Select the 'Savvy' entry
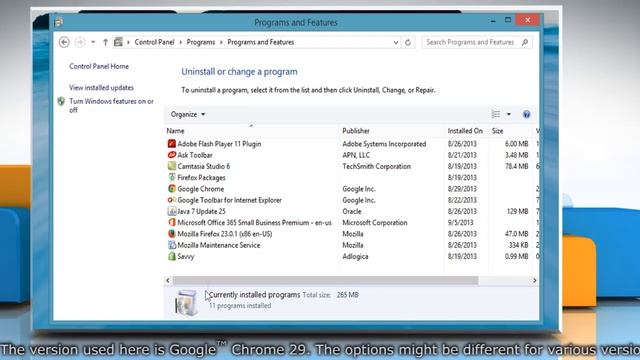 point(186,256)
